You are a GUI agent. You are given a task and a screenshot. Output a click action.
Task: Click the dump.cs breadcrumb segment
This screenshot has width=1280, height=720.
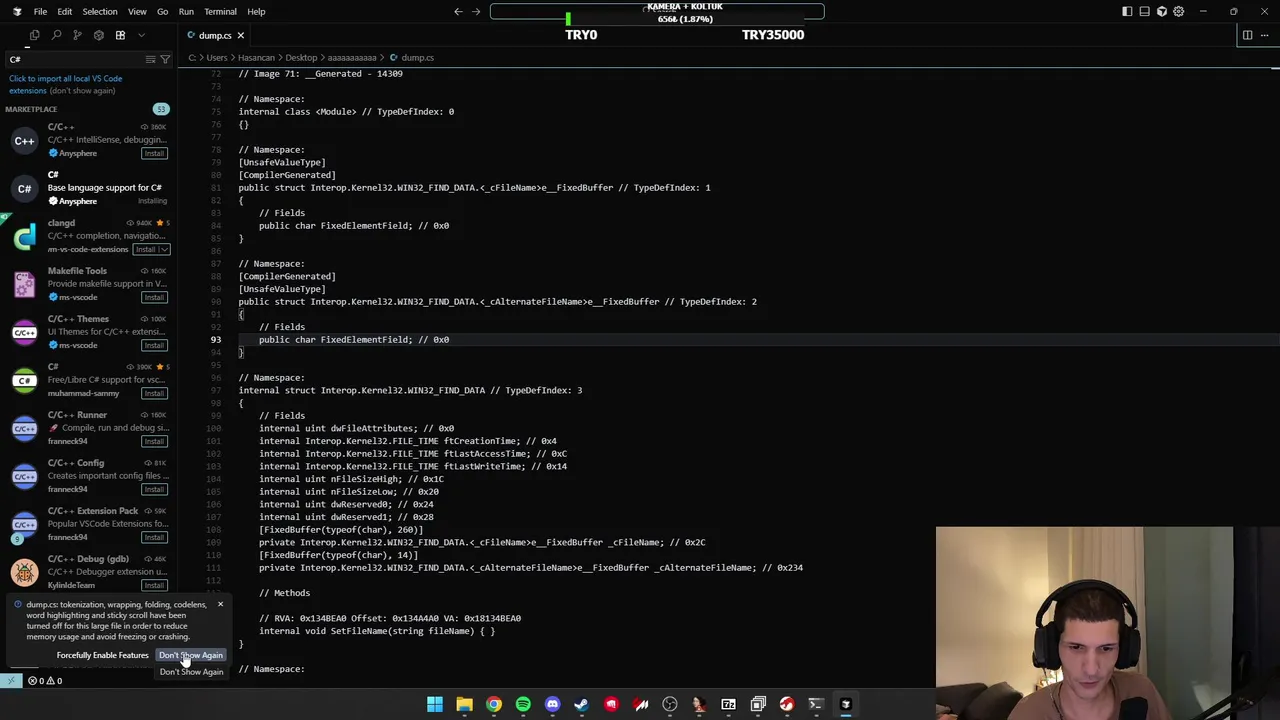coord(417,58)
